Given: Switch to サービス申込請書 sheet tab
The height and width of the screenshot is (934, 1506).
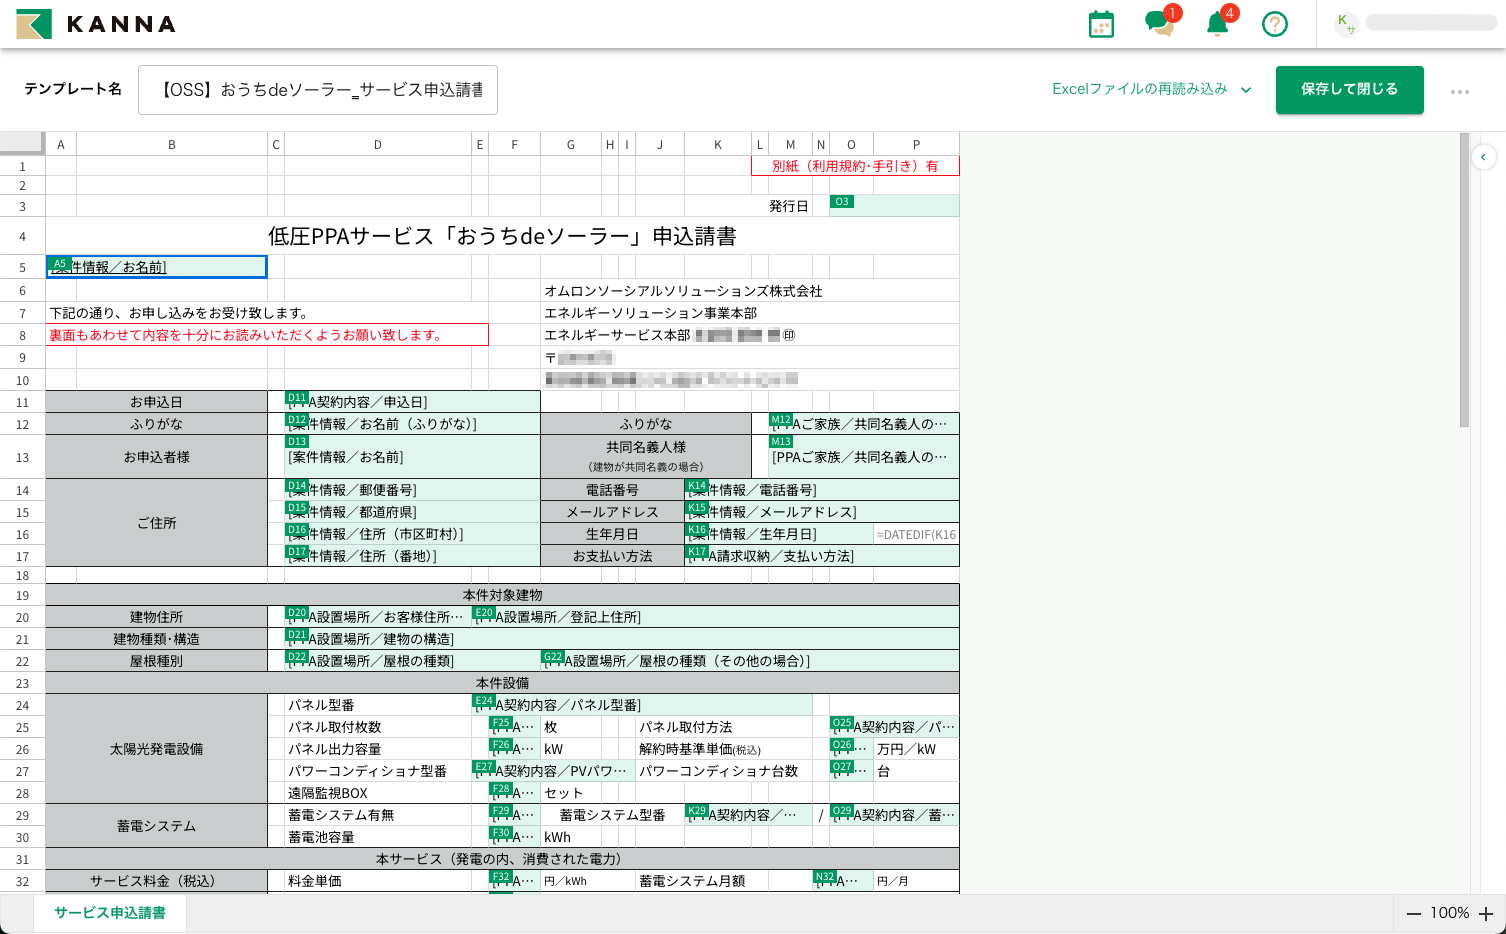Looking at the screenshot, I should click(x=110, y=913).
